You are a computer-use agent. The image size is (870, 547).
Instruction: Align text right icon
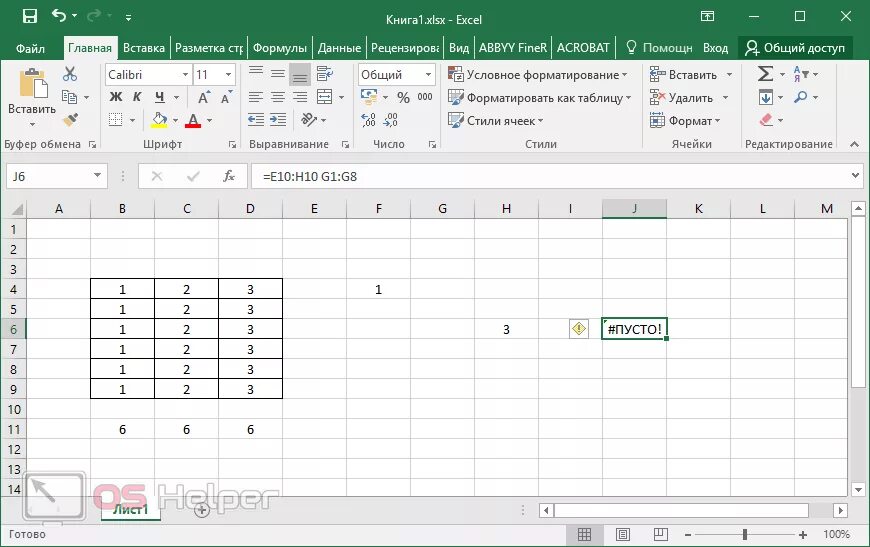[300, 97]
